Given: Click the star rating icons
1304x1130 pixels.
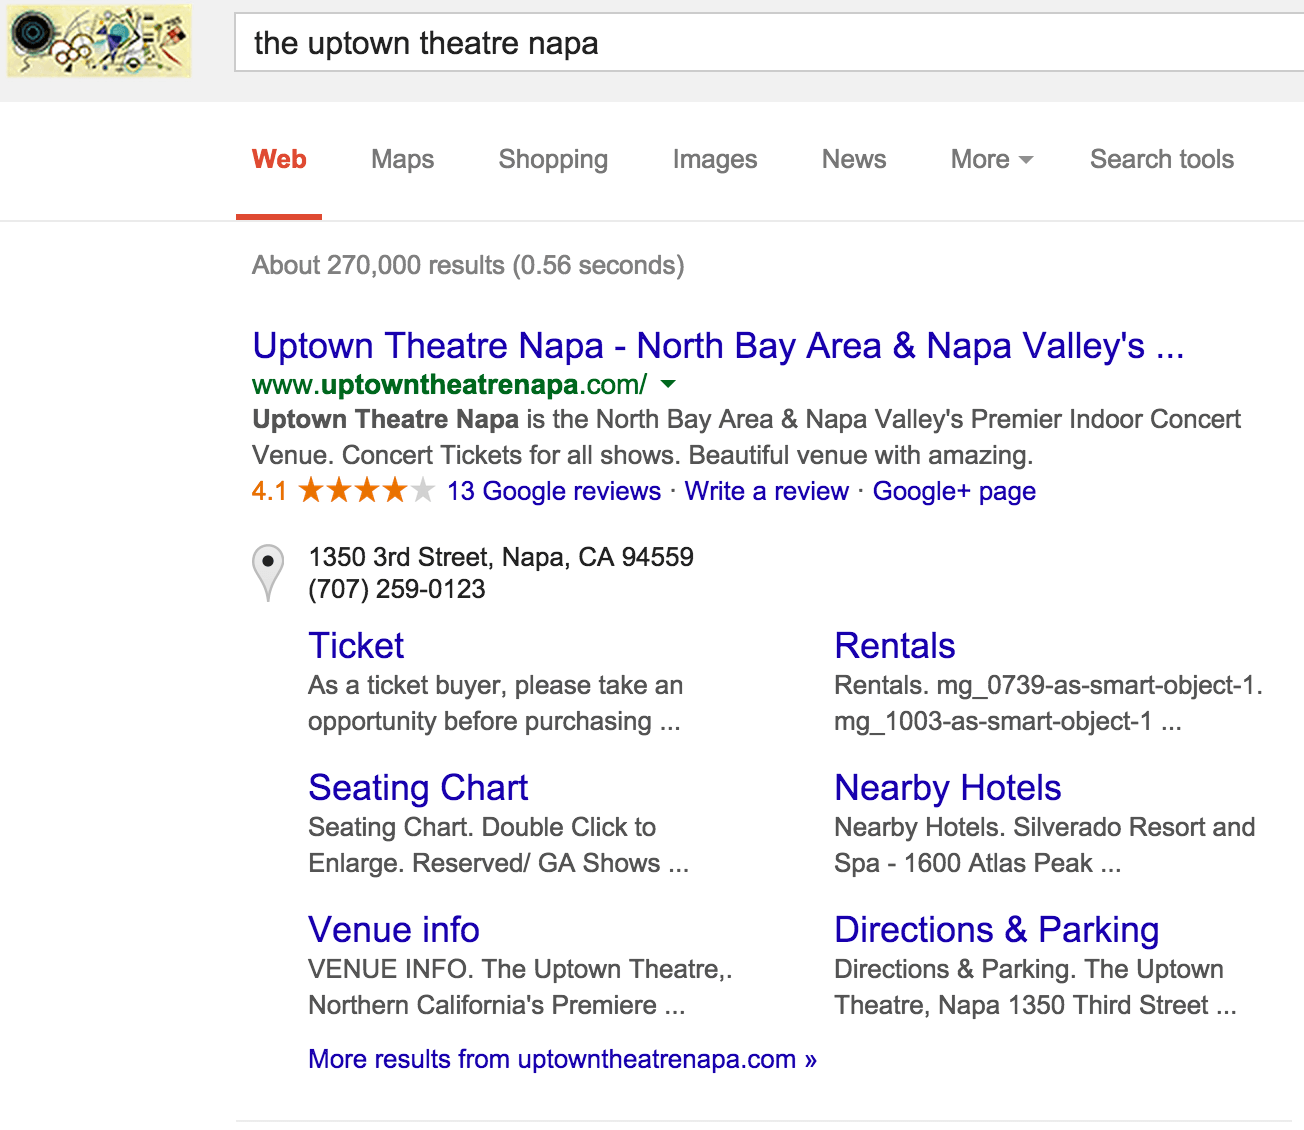Looking at the screenshot, I should (x=366, y=491).
